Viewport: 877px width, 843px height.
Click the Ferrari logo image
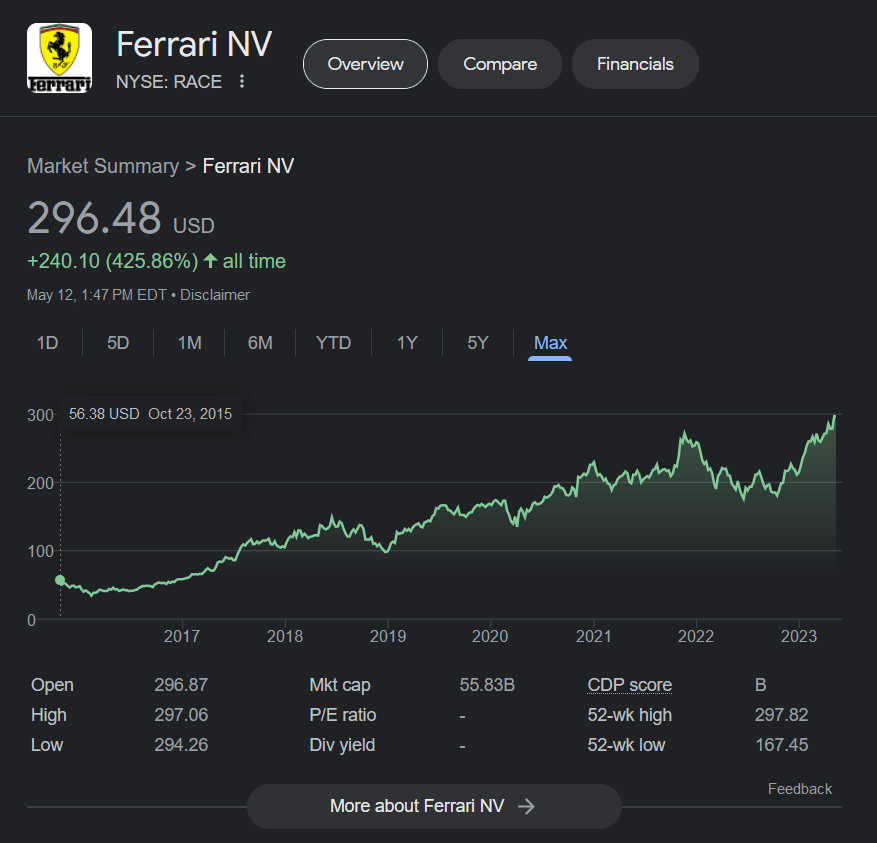pyautogui.click(x=59, y=58)
